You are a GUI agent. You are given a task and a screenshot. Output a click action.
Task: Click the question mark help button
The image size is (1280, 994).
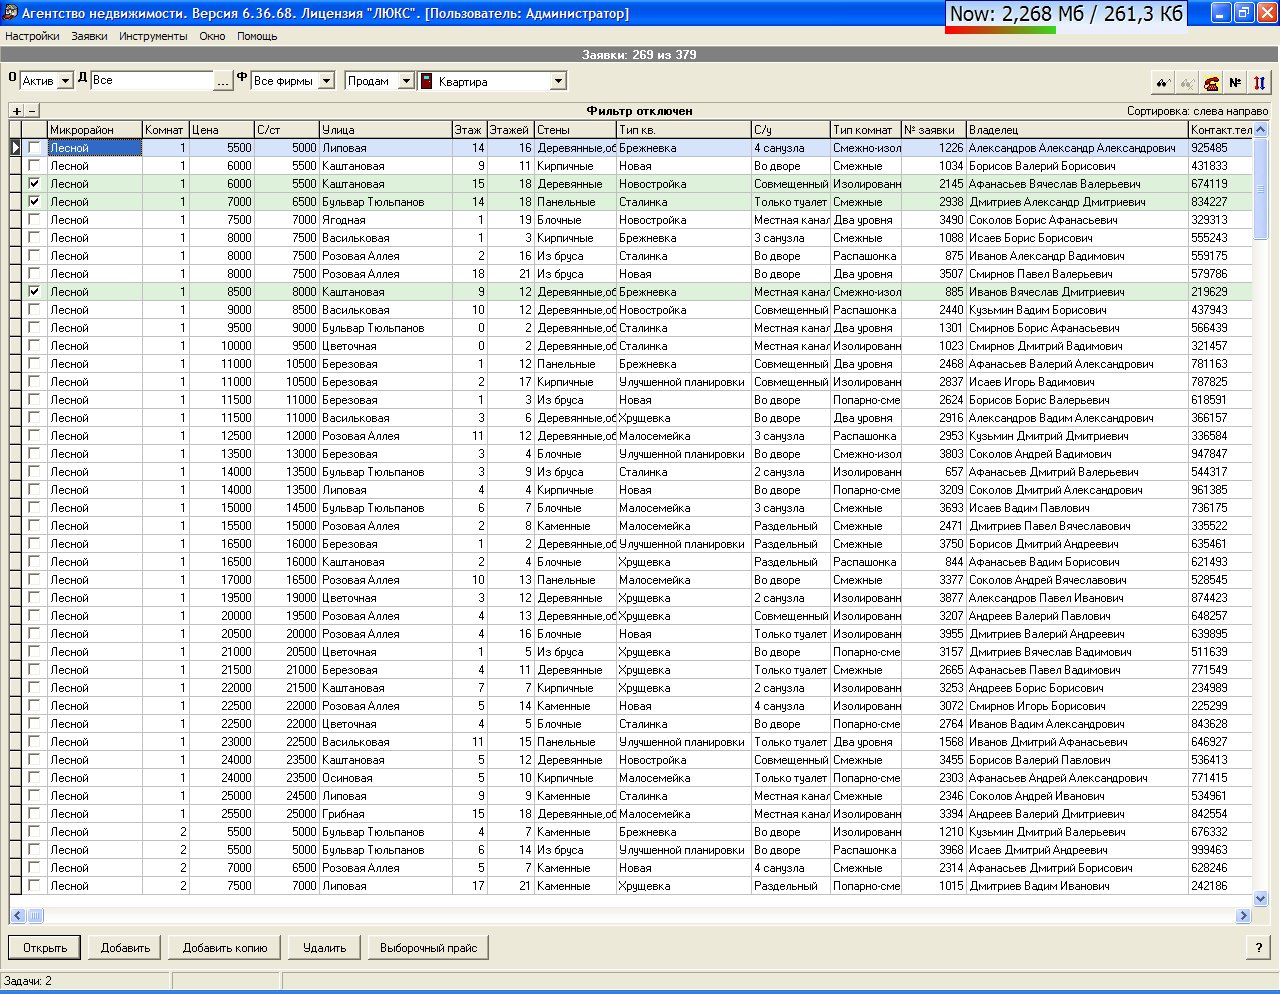coord(1258,948)
